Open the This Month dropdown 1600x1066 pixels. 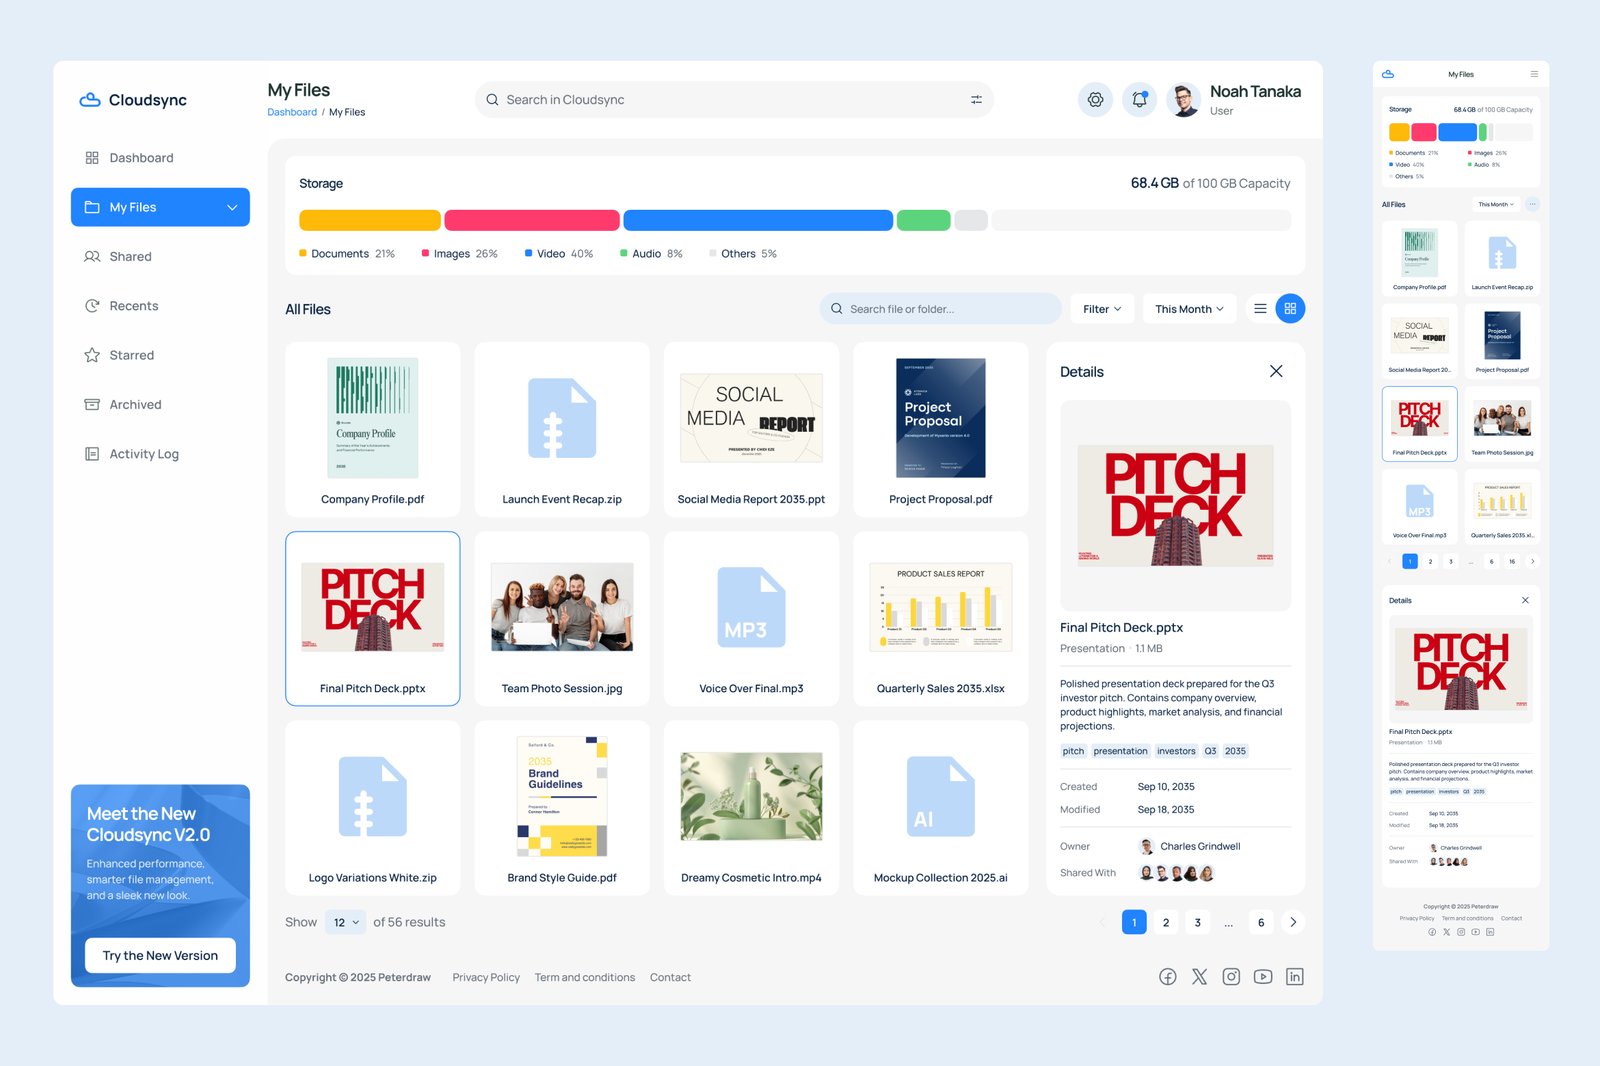(x=1189, y=309)
